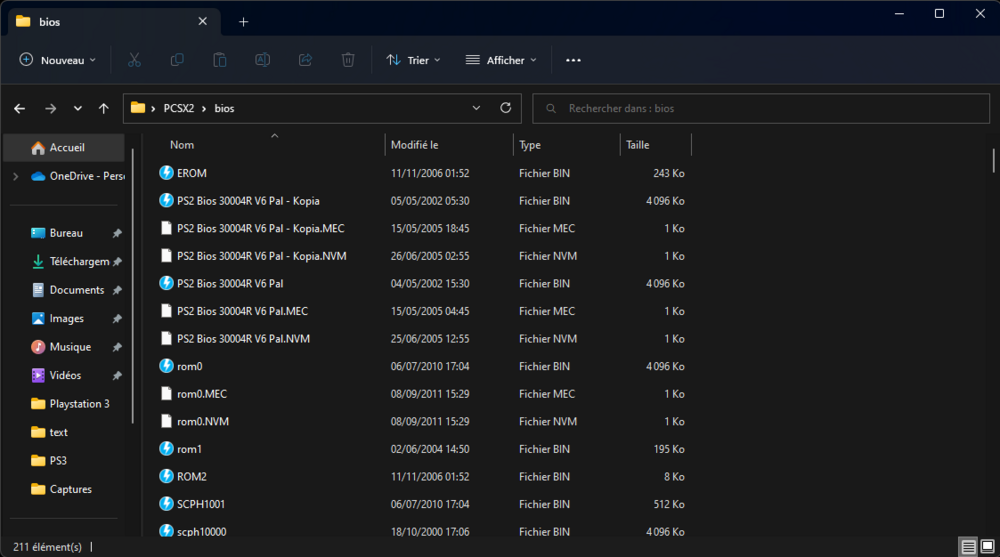
Task: Open the Afficher view dropdown
Action: (x=501, y=60)
